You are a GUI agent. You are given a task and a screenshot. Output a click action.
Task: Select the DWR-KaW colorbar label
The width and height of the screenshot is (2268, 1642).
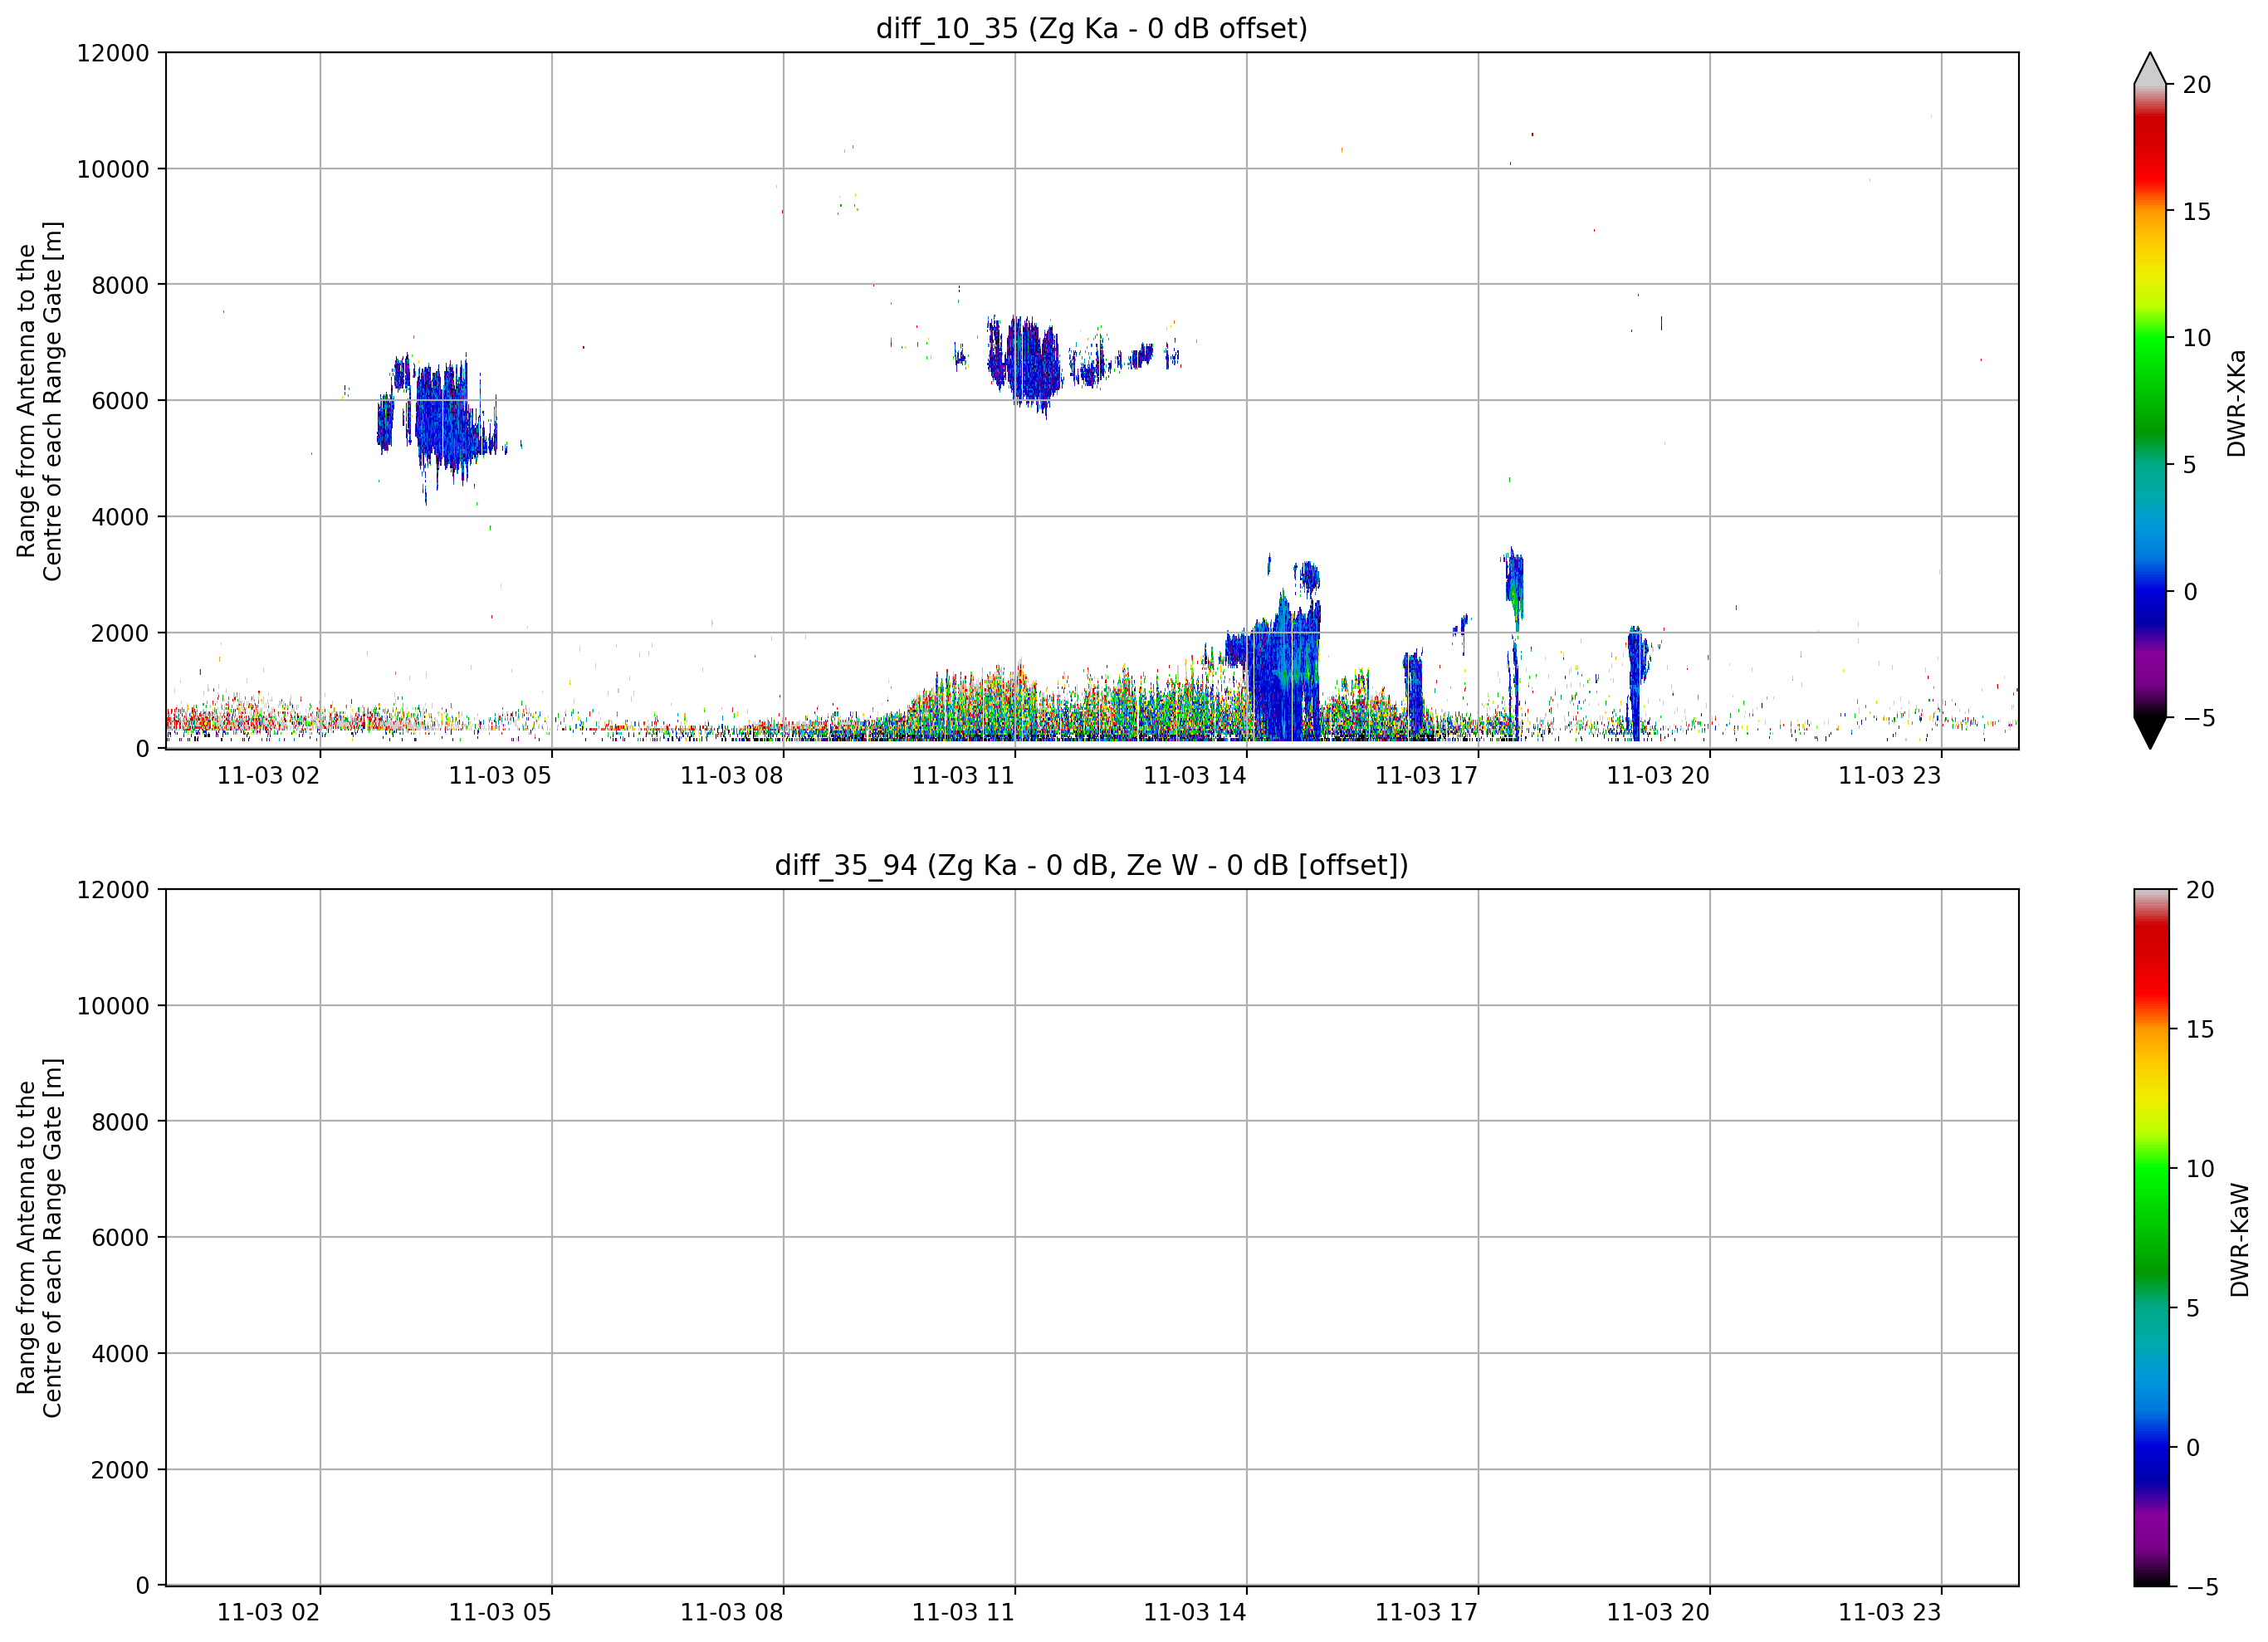click(x=2239, y=1240)
